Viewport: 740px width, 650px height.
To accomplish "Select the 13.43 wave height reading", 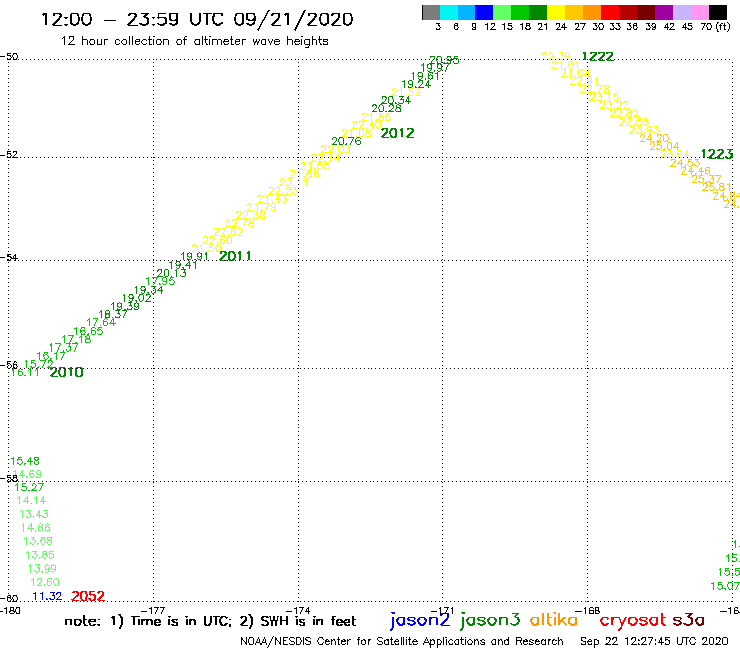I will tap(34, 514).
